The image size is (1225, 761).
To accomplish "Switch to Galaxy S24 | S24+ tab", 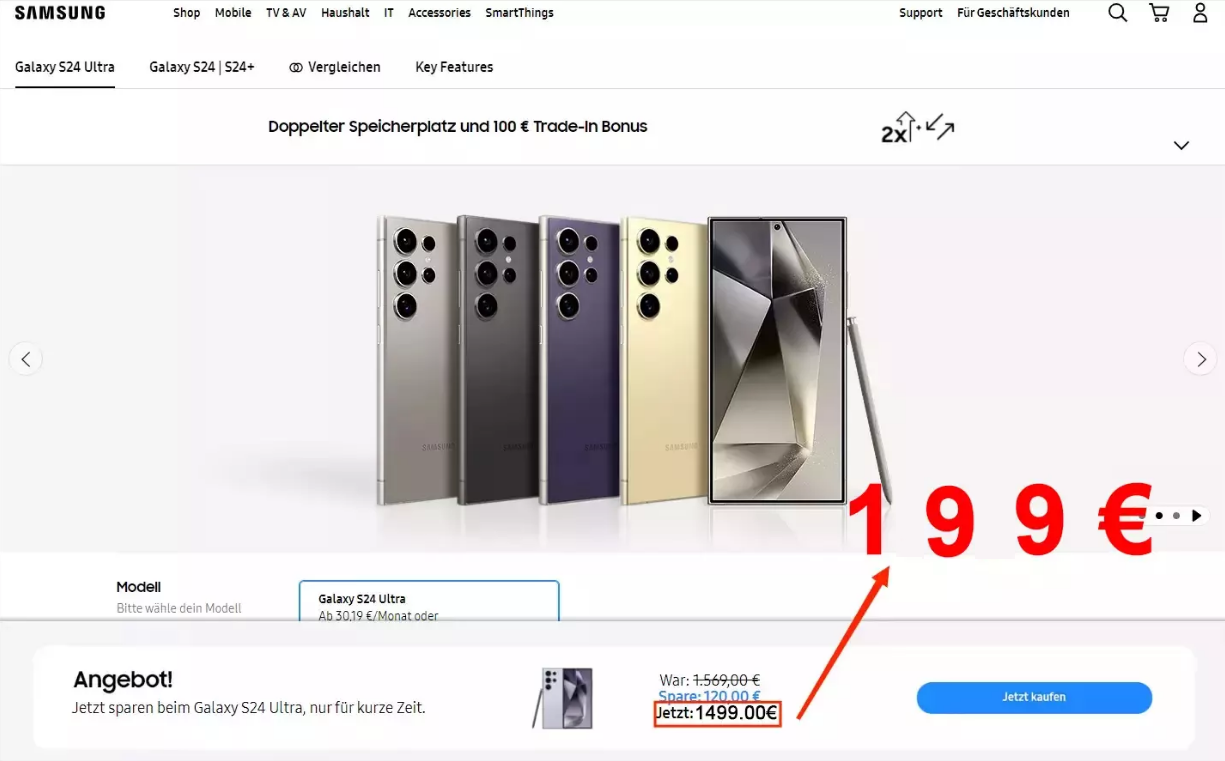I will coord(202,67).
